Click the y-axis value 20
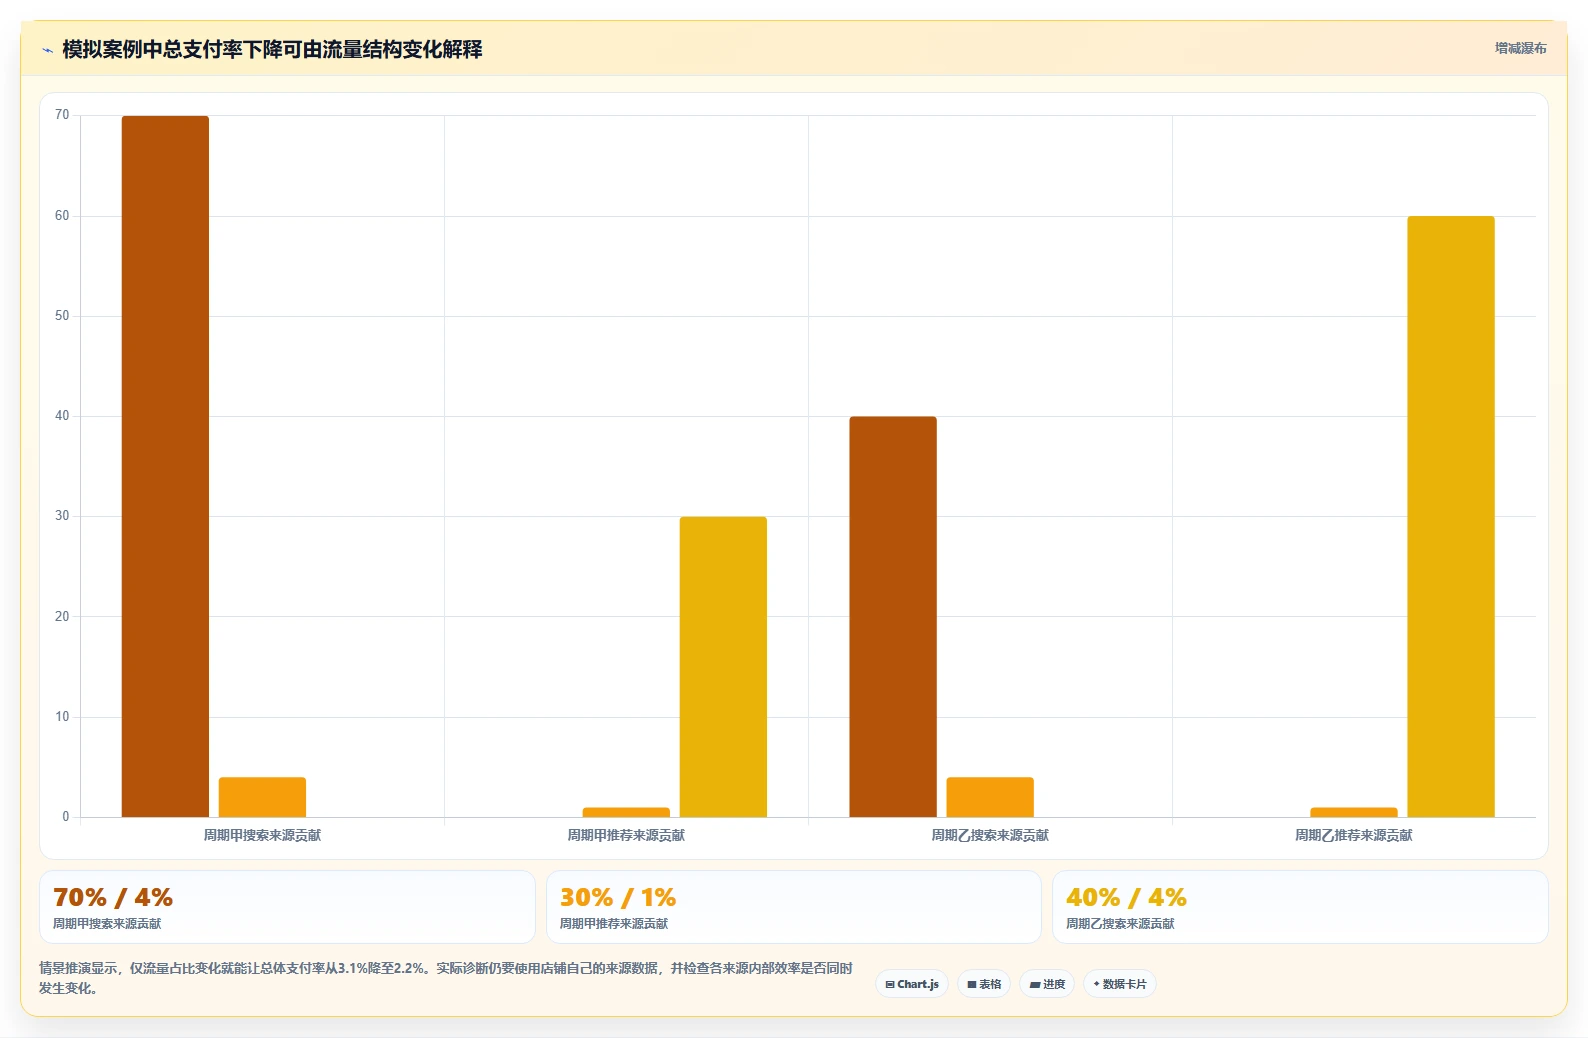Viewport: 1588px width, 1038px height. click(x=62, y=617)
